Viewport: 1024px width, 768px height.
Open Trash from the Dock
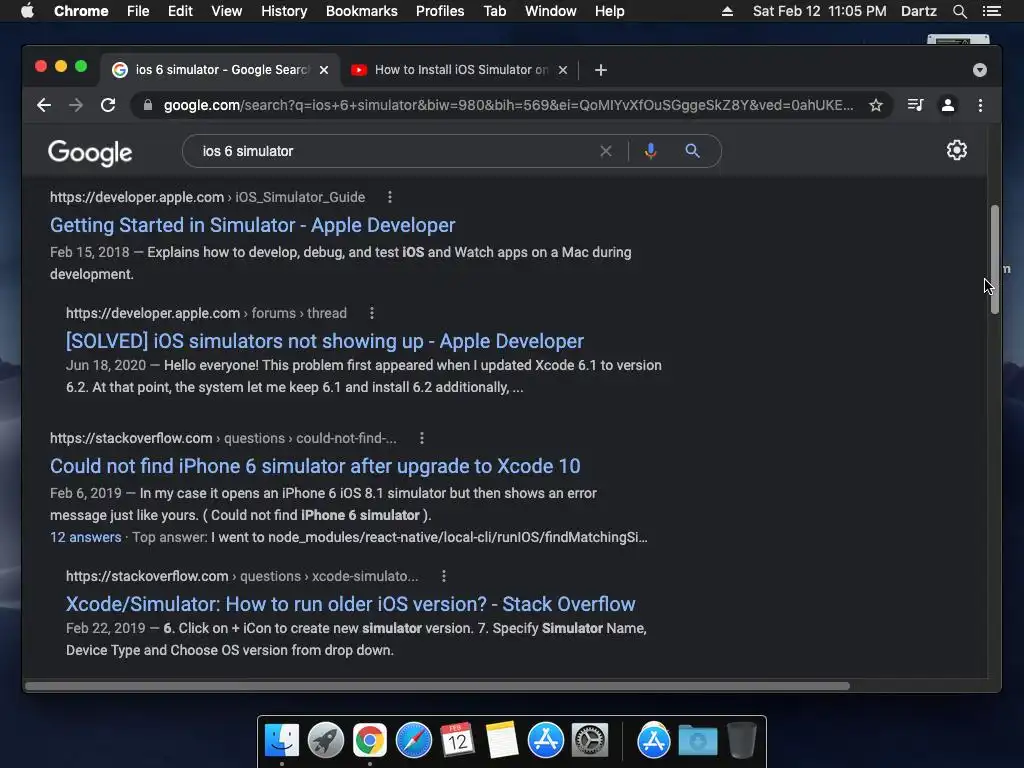pos(742,741)
